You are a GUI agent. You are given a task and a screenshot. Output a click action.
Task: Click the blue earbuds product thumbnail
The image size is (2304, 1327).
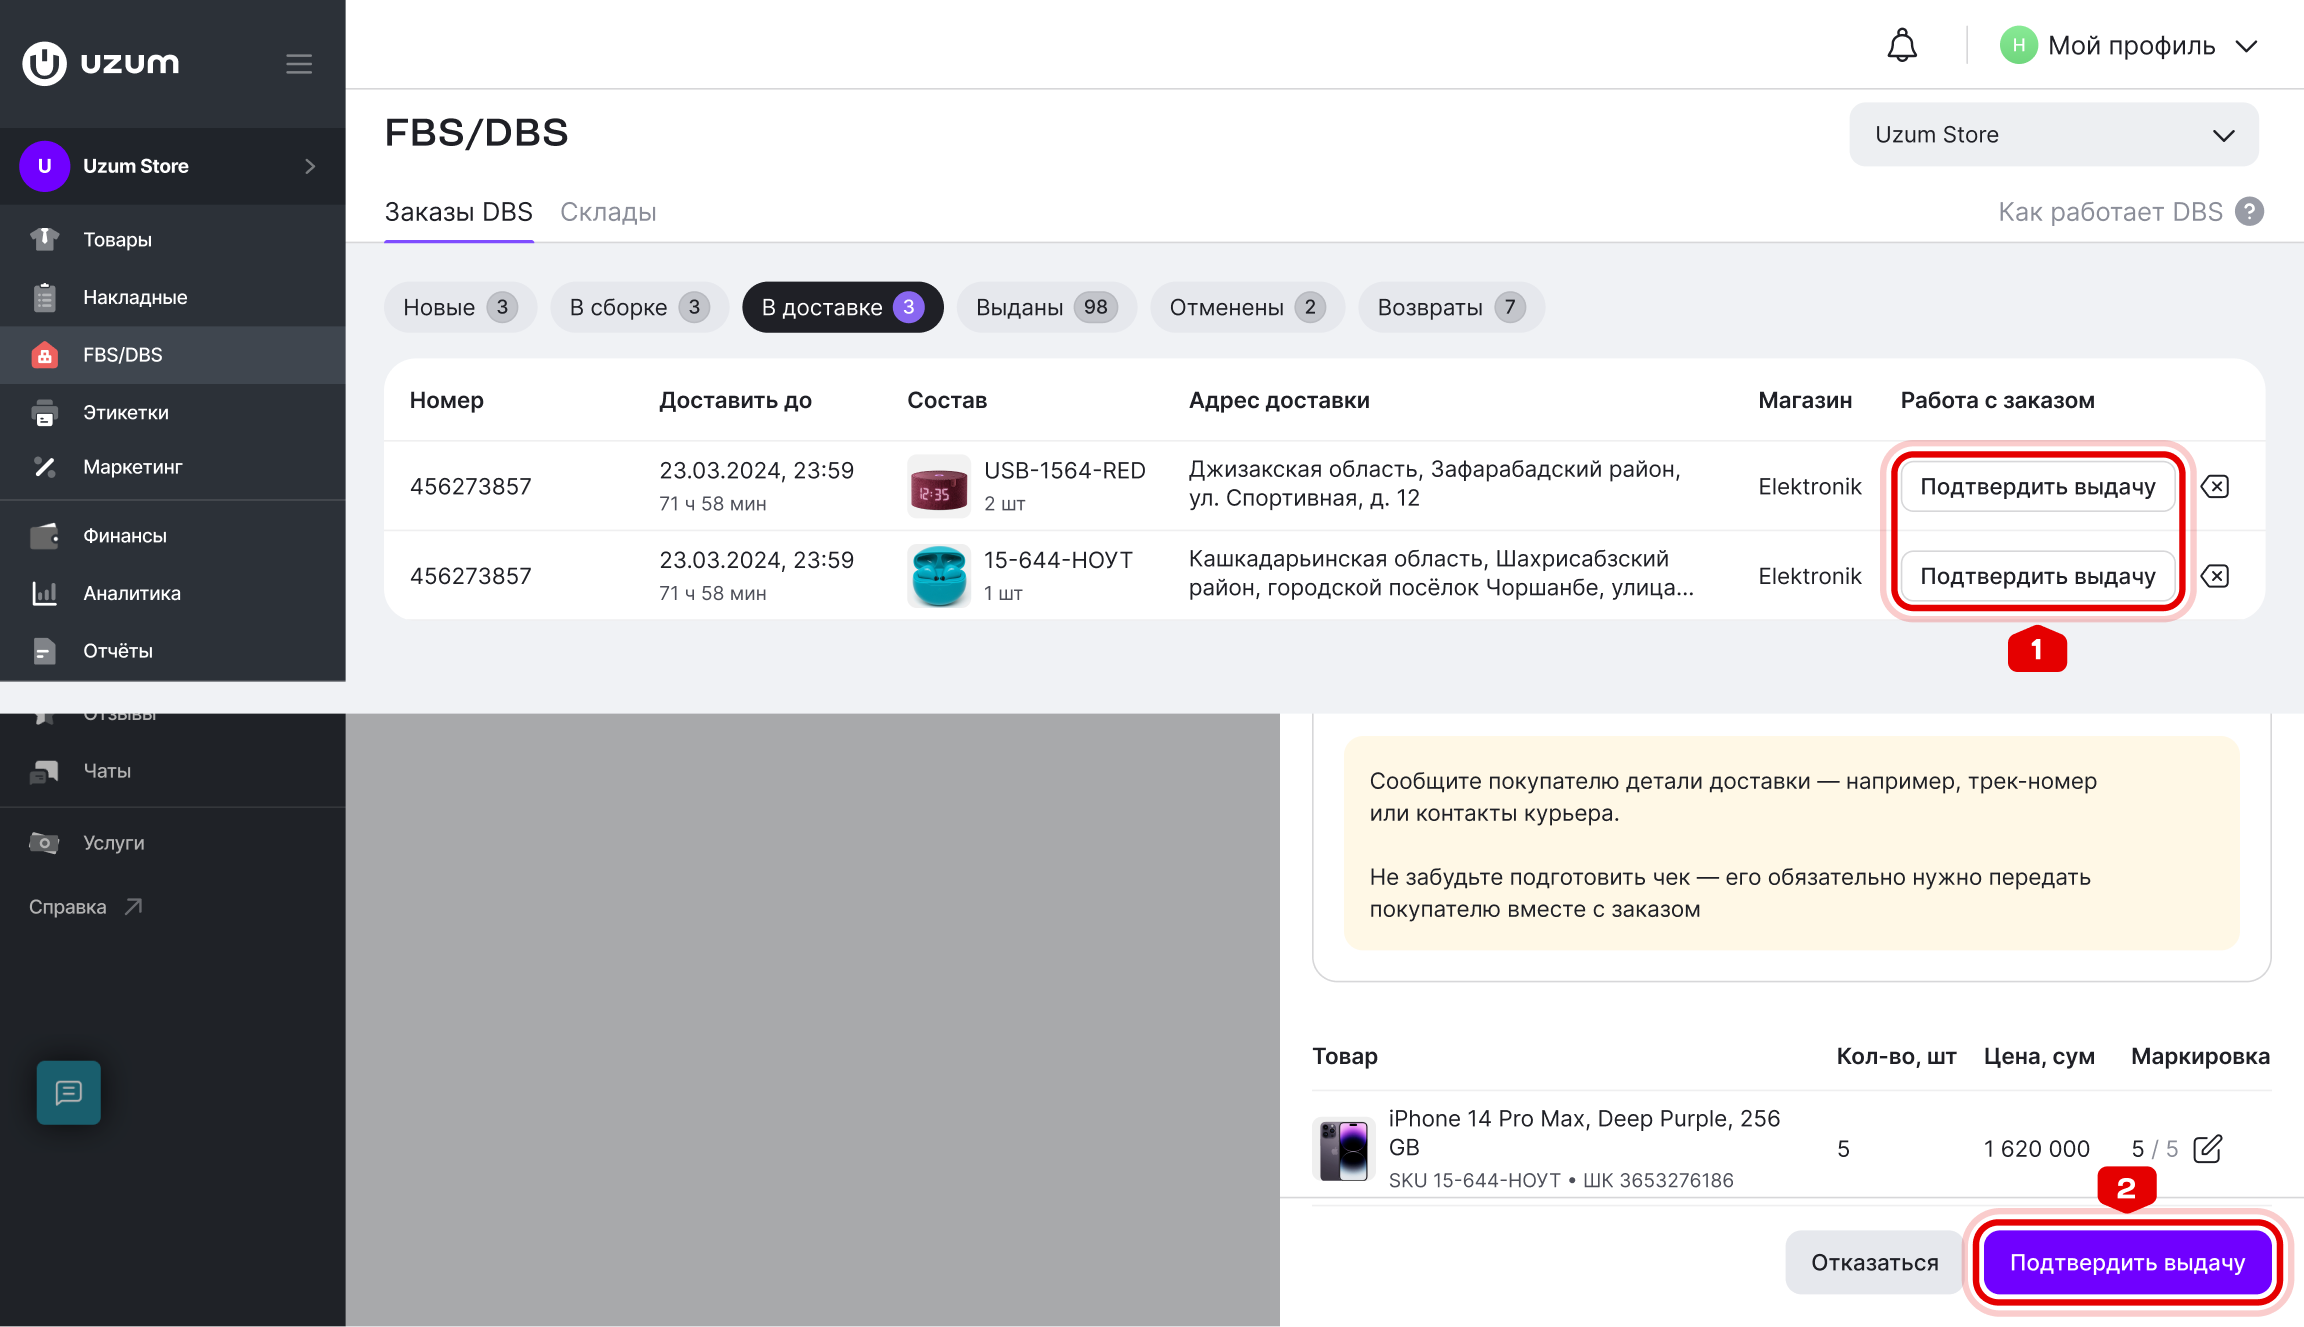pyautogui.click(x=938, y=576)
